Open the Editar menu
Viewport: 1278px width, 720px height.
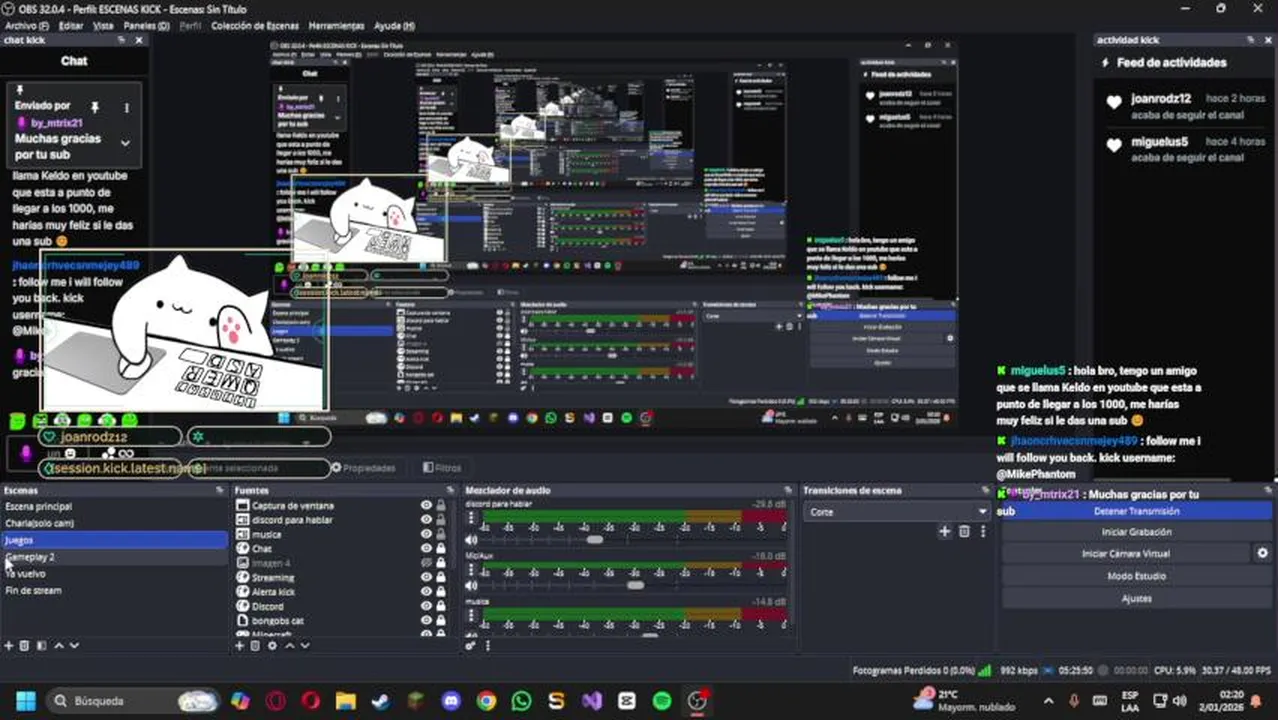(71, 25)
